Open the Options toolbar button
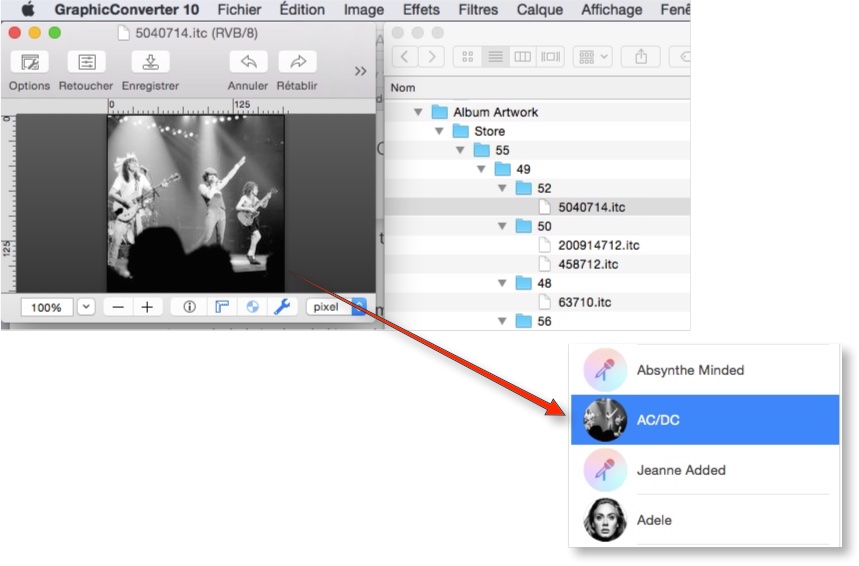This screenshot has width=859, height=566. [x=30, y=62]
